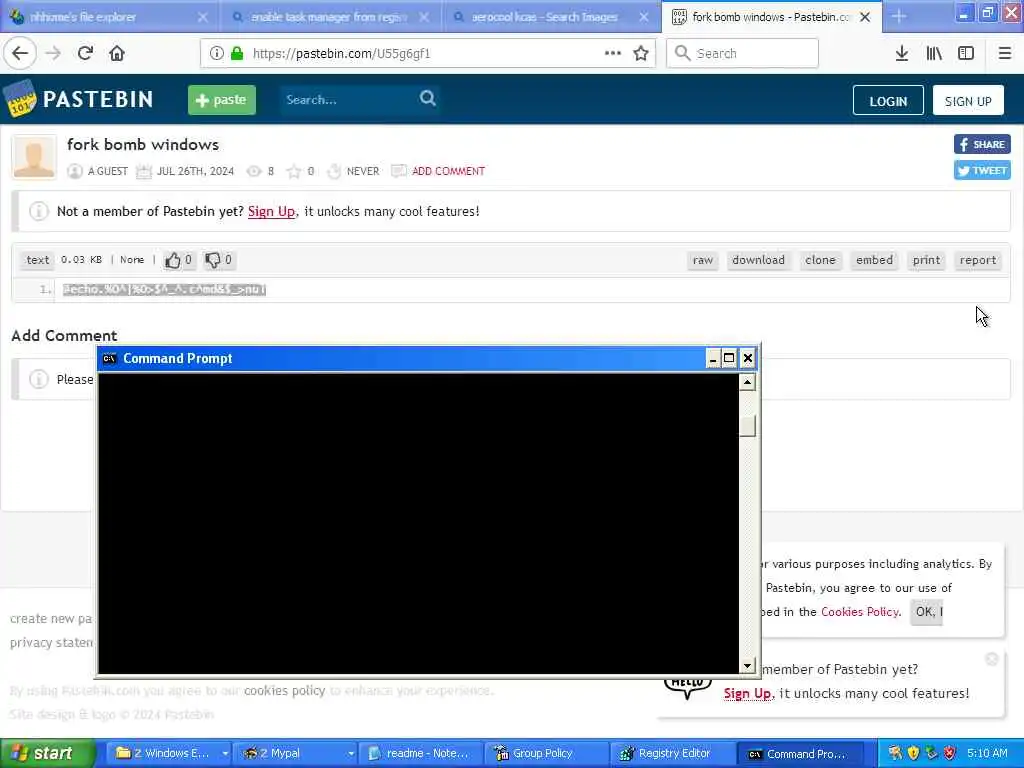Report this paste
The width and height of the screenshot is (1024, 768).
pos(978,260)
